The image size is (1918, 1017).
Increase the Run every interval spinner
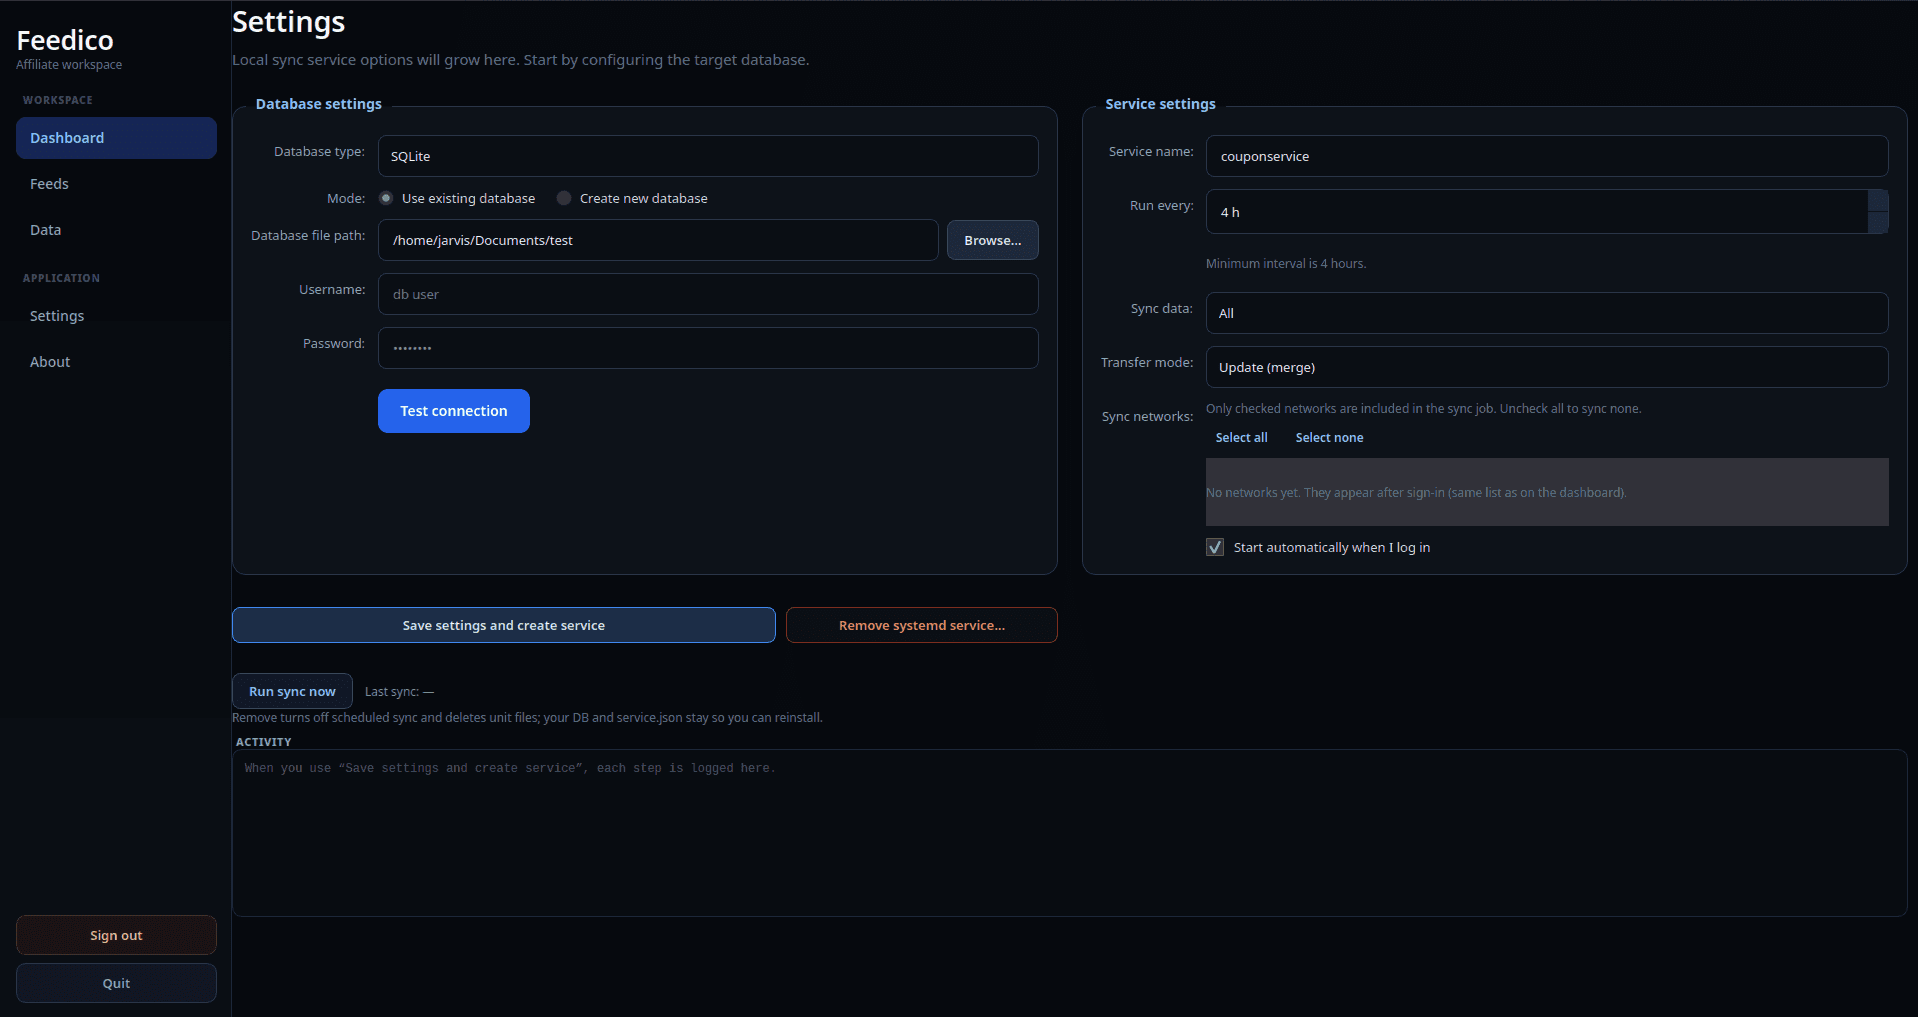tap(1878, 200)
